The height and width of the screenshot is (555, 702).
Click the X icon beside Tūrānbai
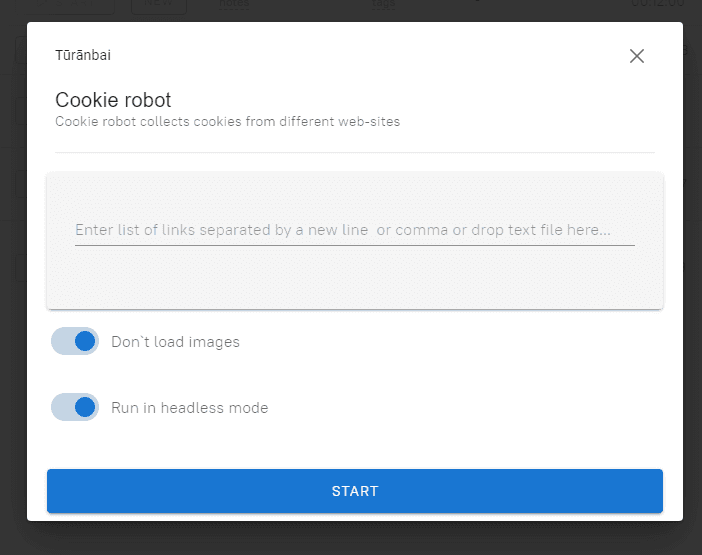tap(637, 56)
